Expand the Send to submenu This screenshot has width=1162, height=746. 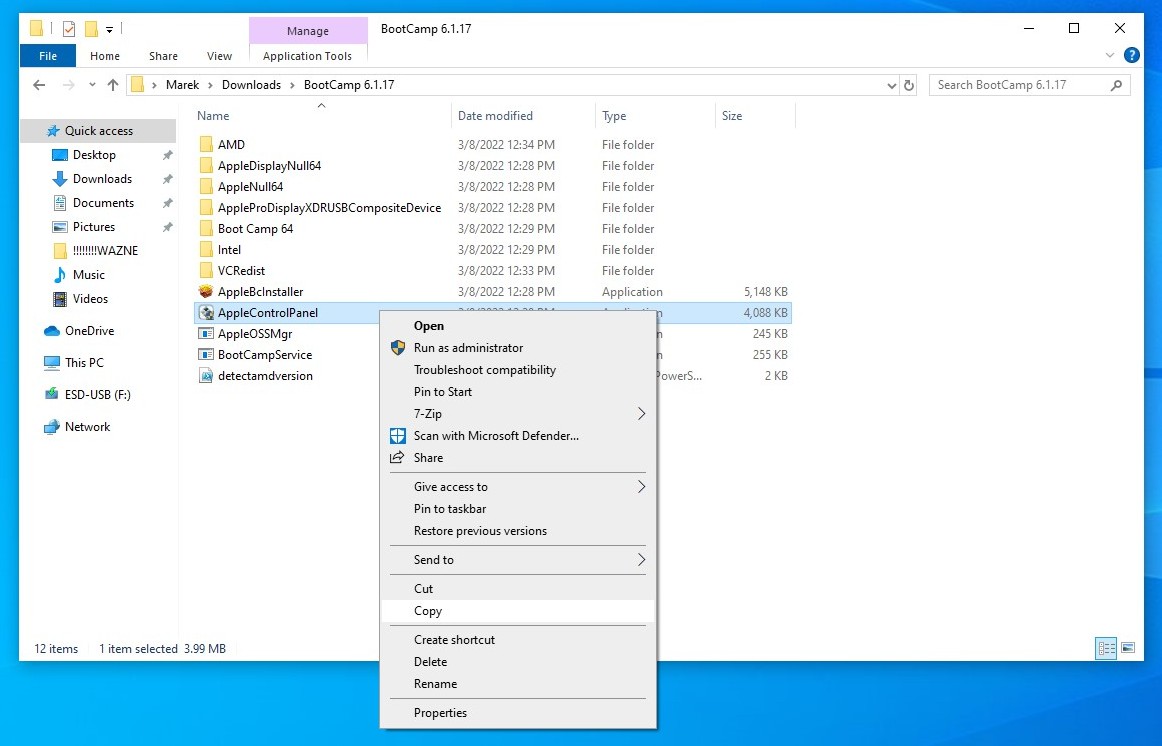[518, 560]
